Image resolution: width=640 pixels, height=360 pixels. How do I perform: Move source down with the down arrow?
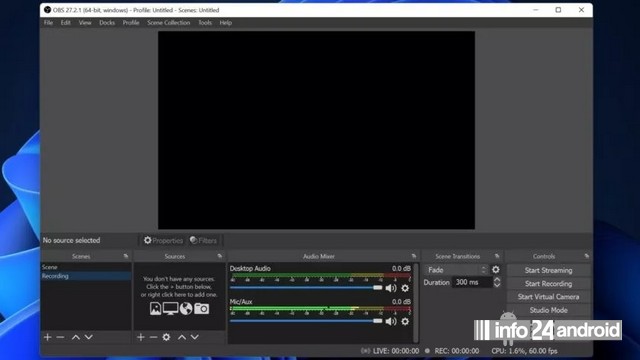(195, 337)
